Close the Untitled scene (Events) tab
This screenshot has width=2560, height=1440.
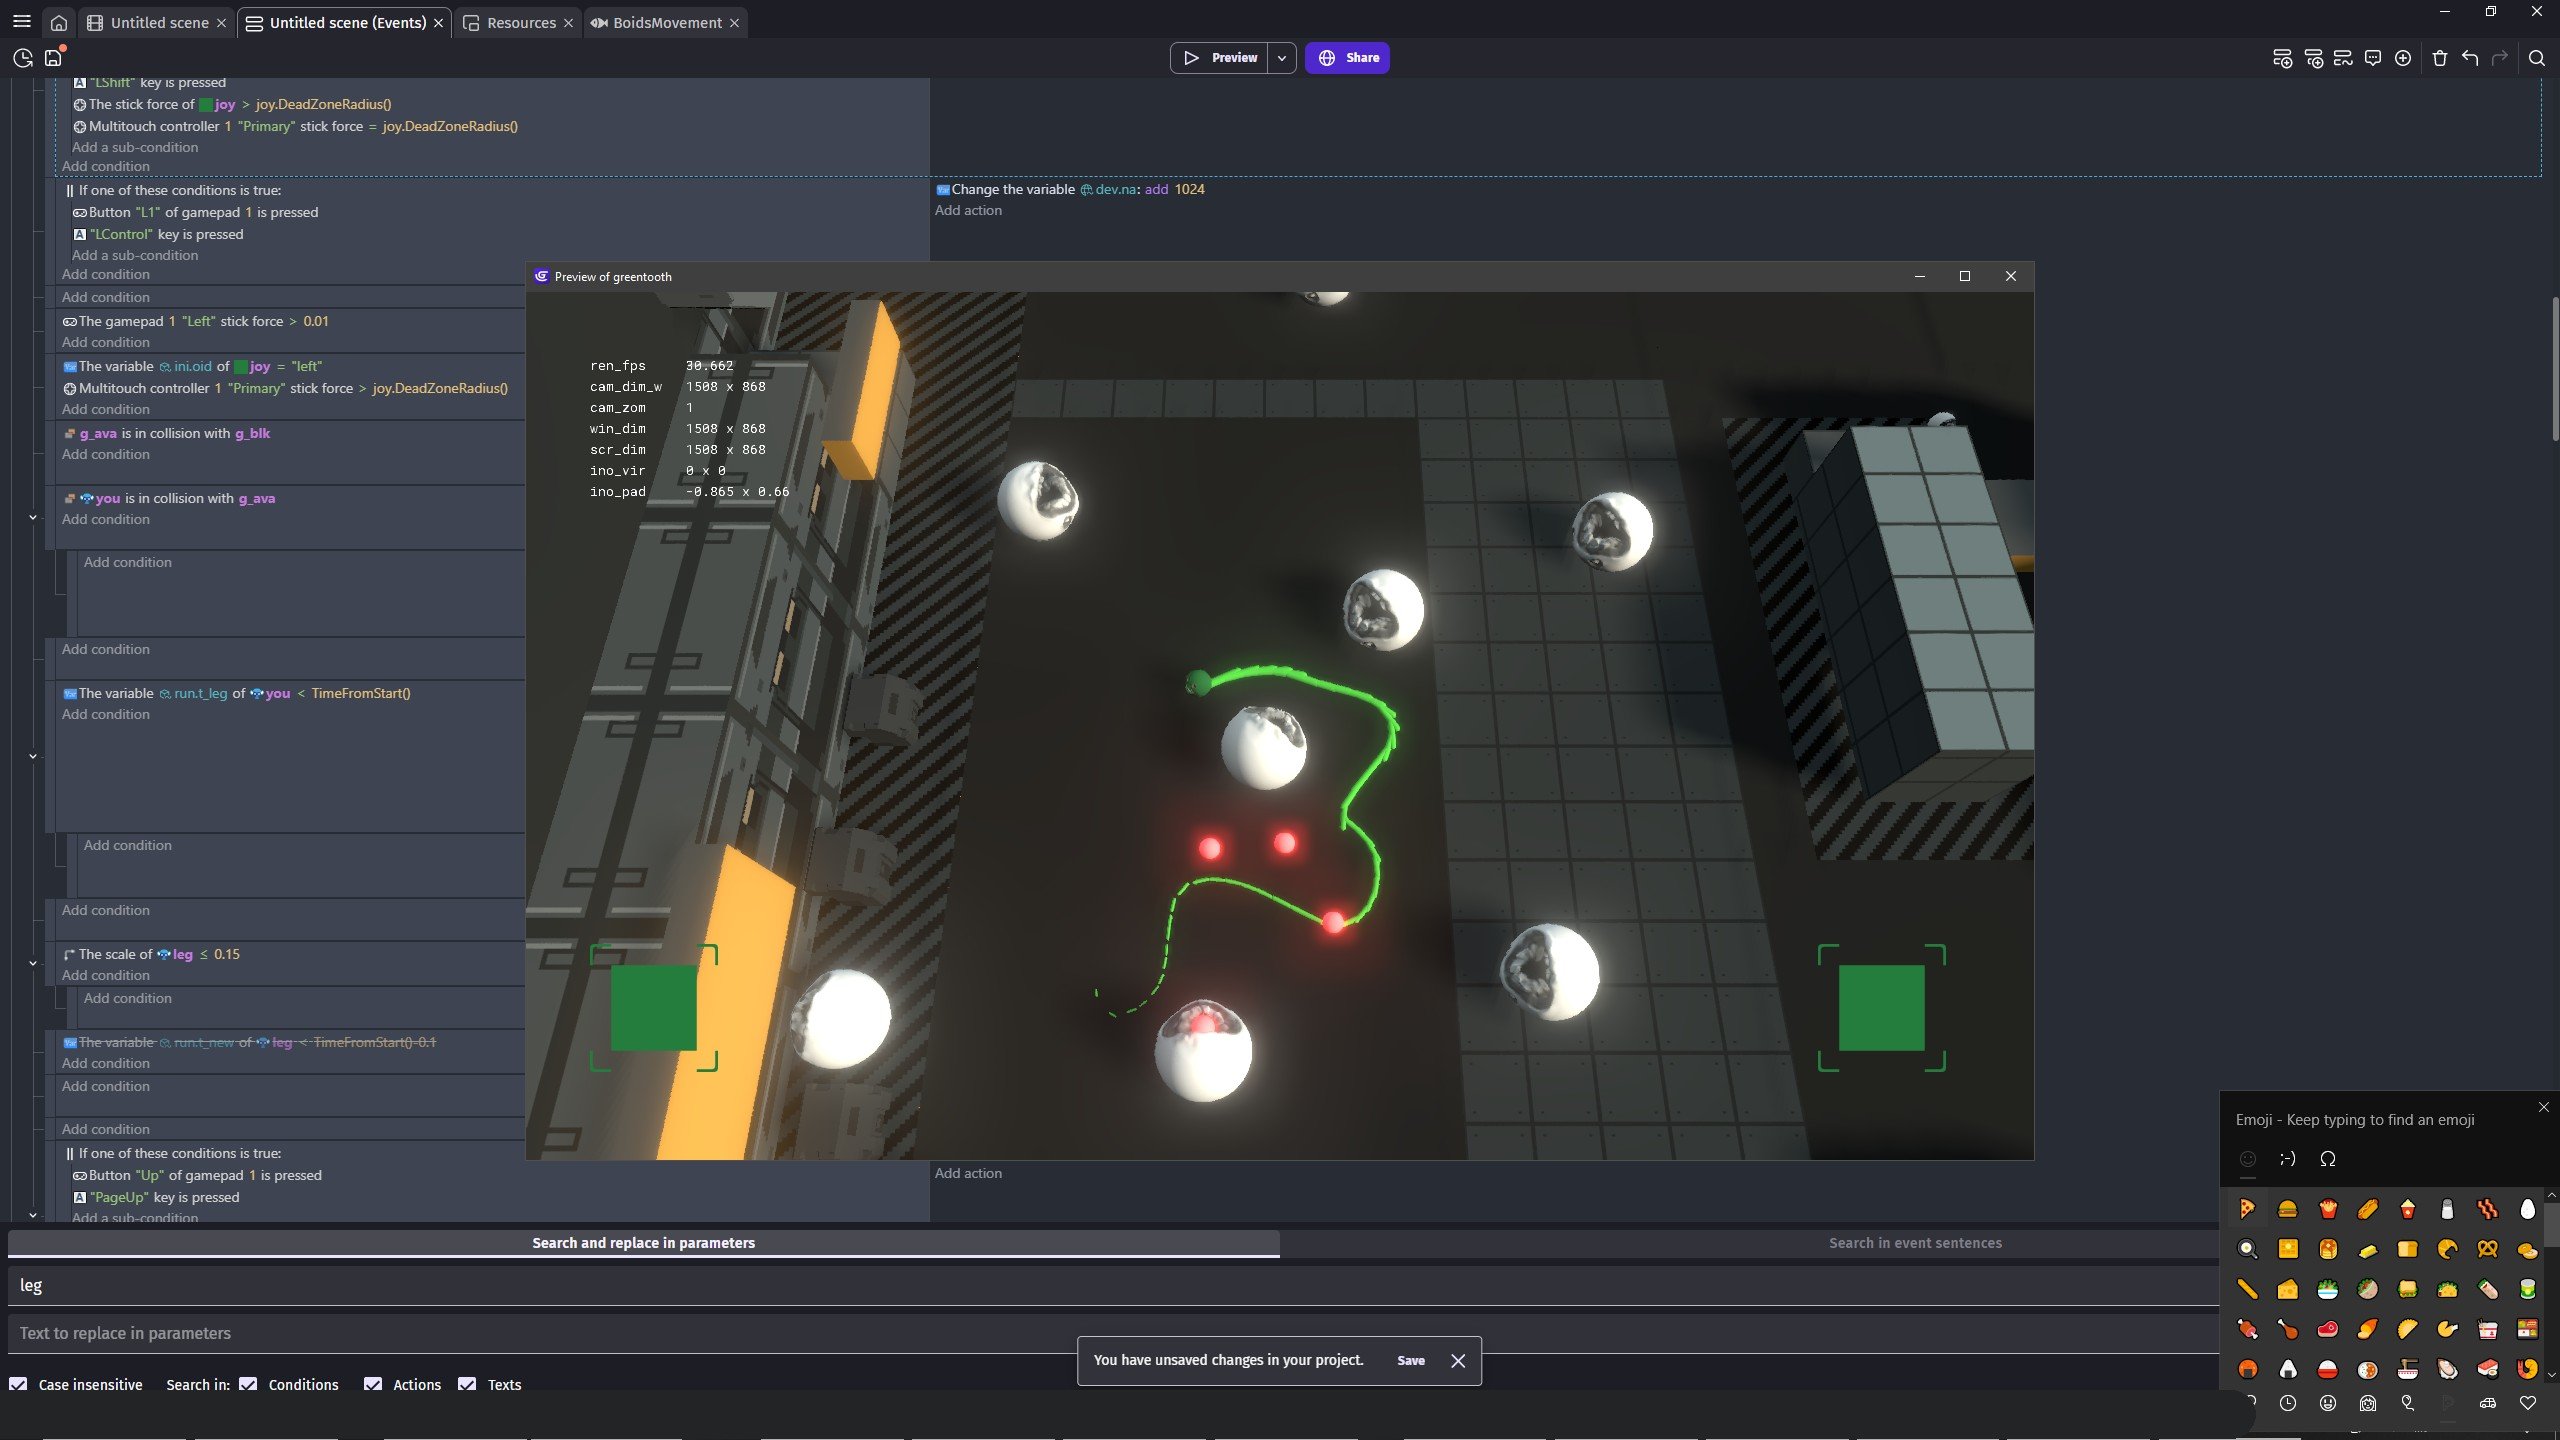tap(438, 22)
